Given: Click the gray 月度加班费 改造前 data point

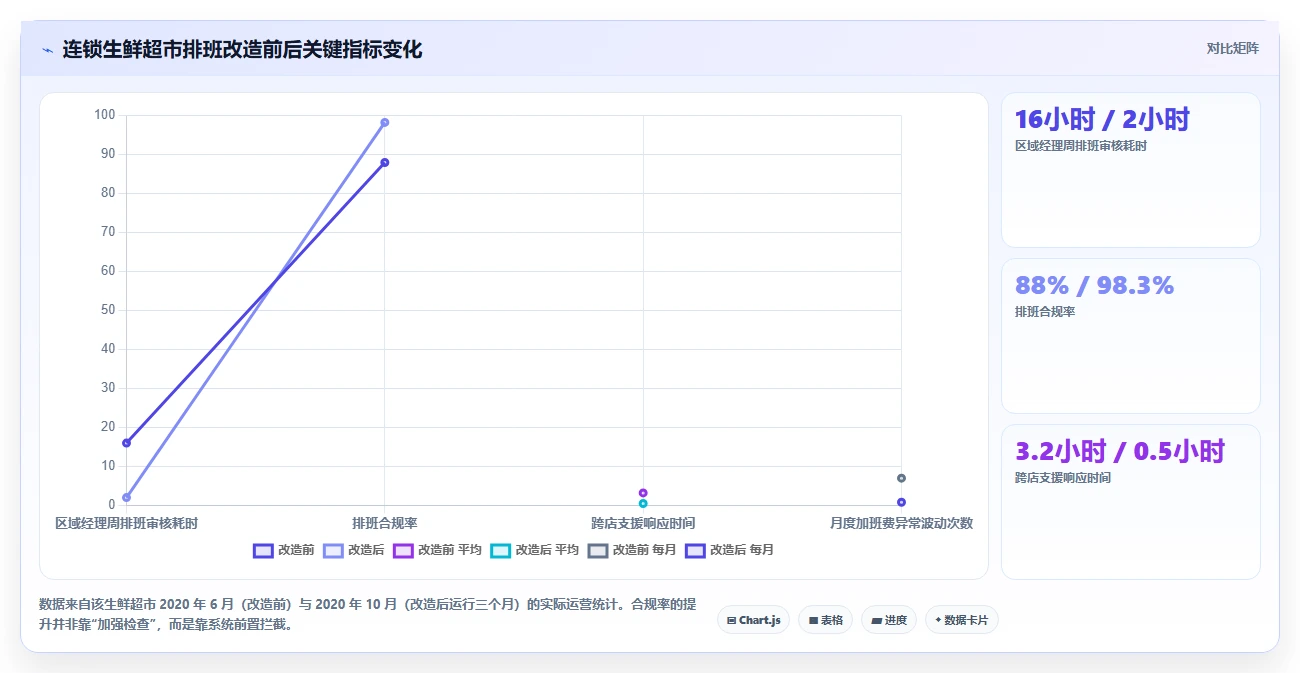Looking at the screenshot, I should [x=901, y=478].
